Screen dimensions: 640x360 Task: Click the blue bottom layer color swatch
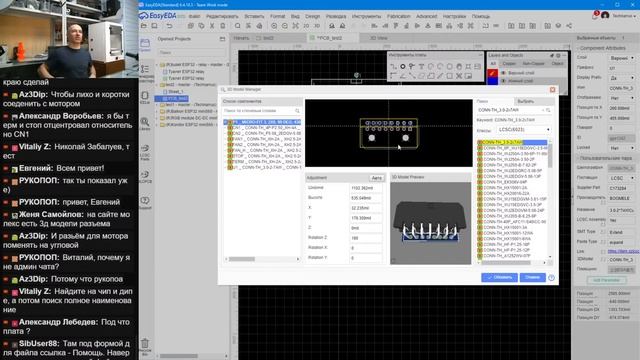point(492,81)
